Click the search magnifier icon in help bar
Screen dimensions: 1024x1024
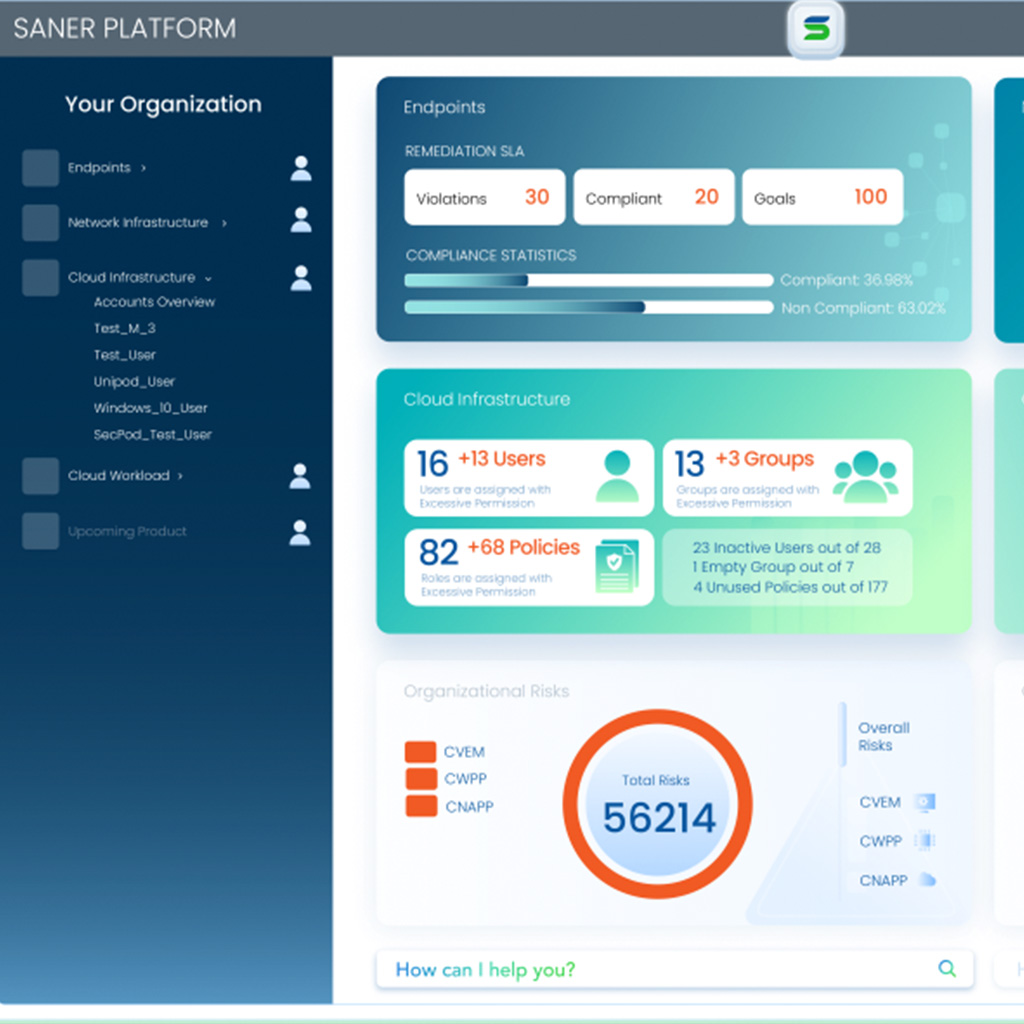click(946, 968)
